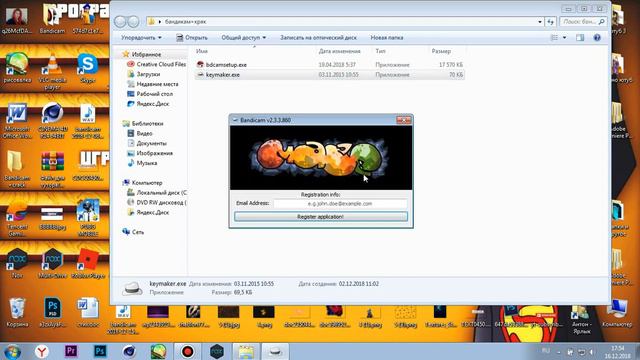
Task: Open the Nox hexagon icon in taskbar
Action: click(217, 351)
